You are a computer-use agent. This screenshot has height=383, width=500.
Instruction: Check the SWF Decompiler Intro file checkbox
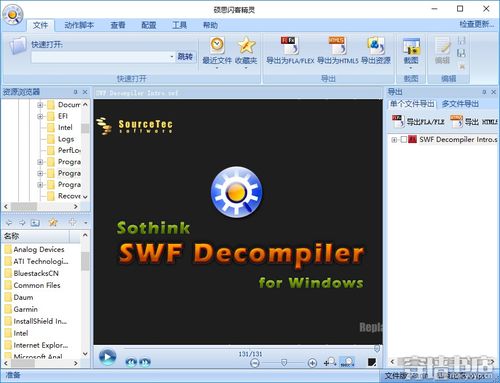pyautogui.click(x=403, y=139)
